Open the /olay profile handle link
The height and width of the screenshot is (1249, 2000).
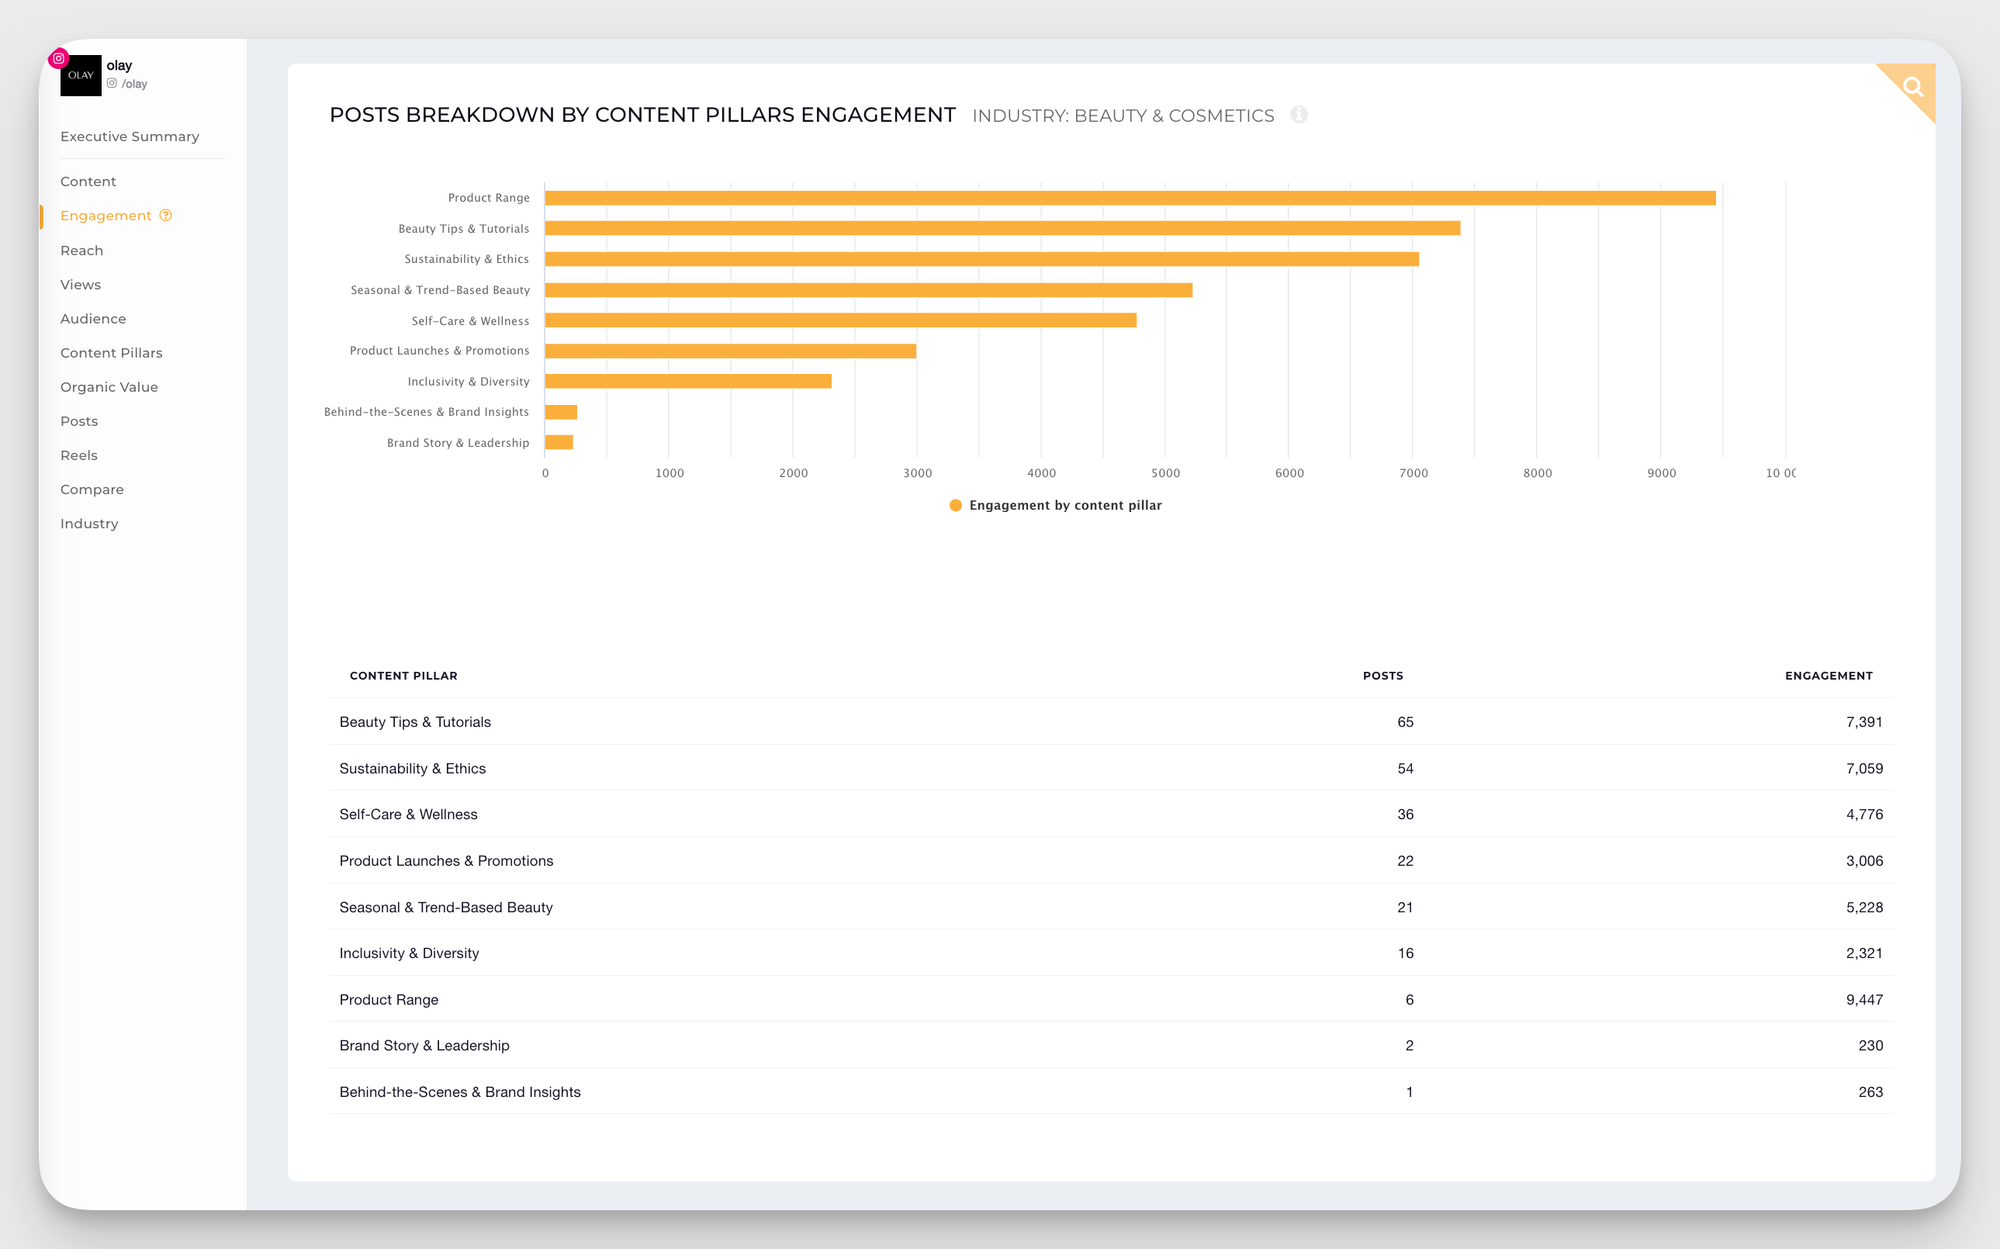pos(135,84)
